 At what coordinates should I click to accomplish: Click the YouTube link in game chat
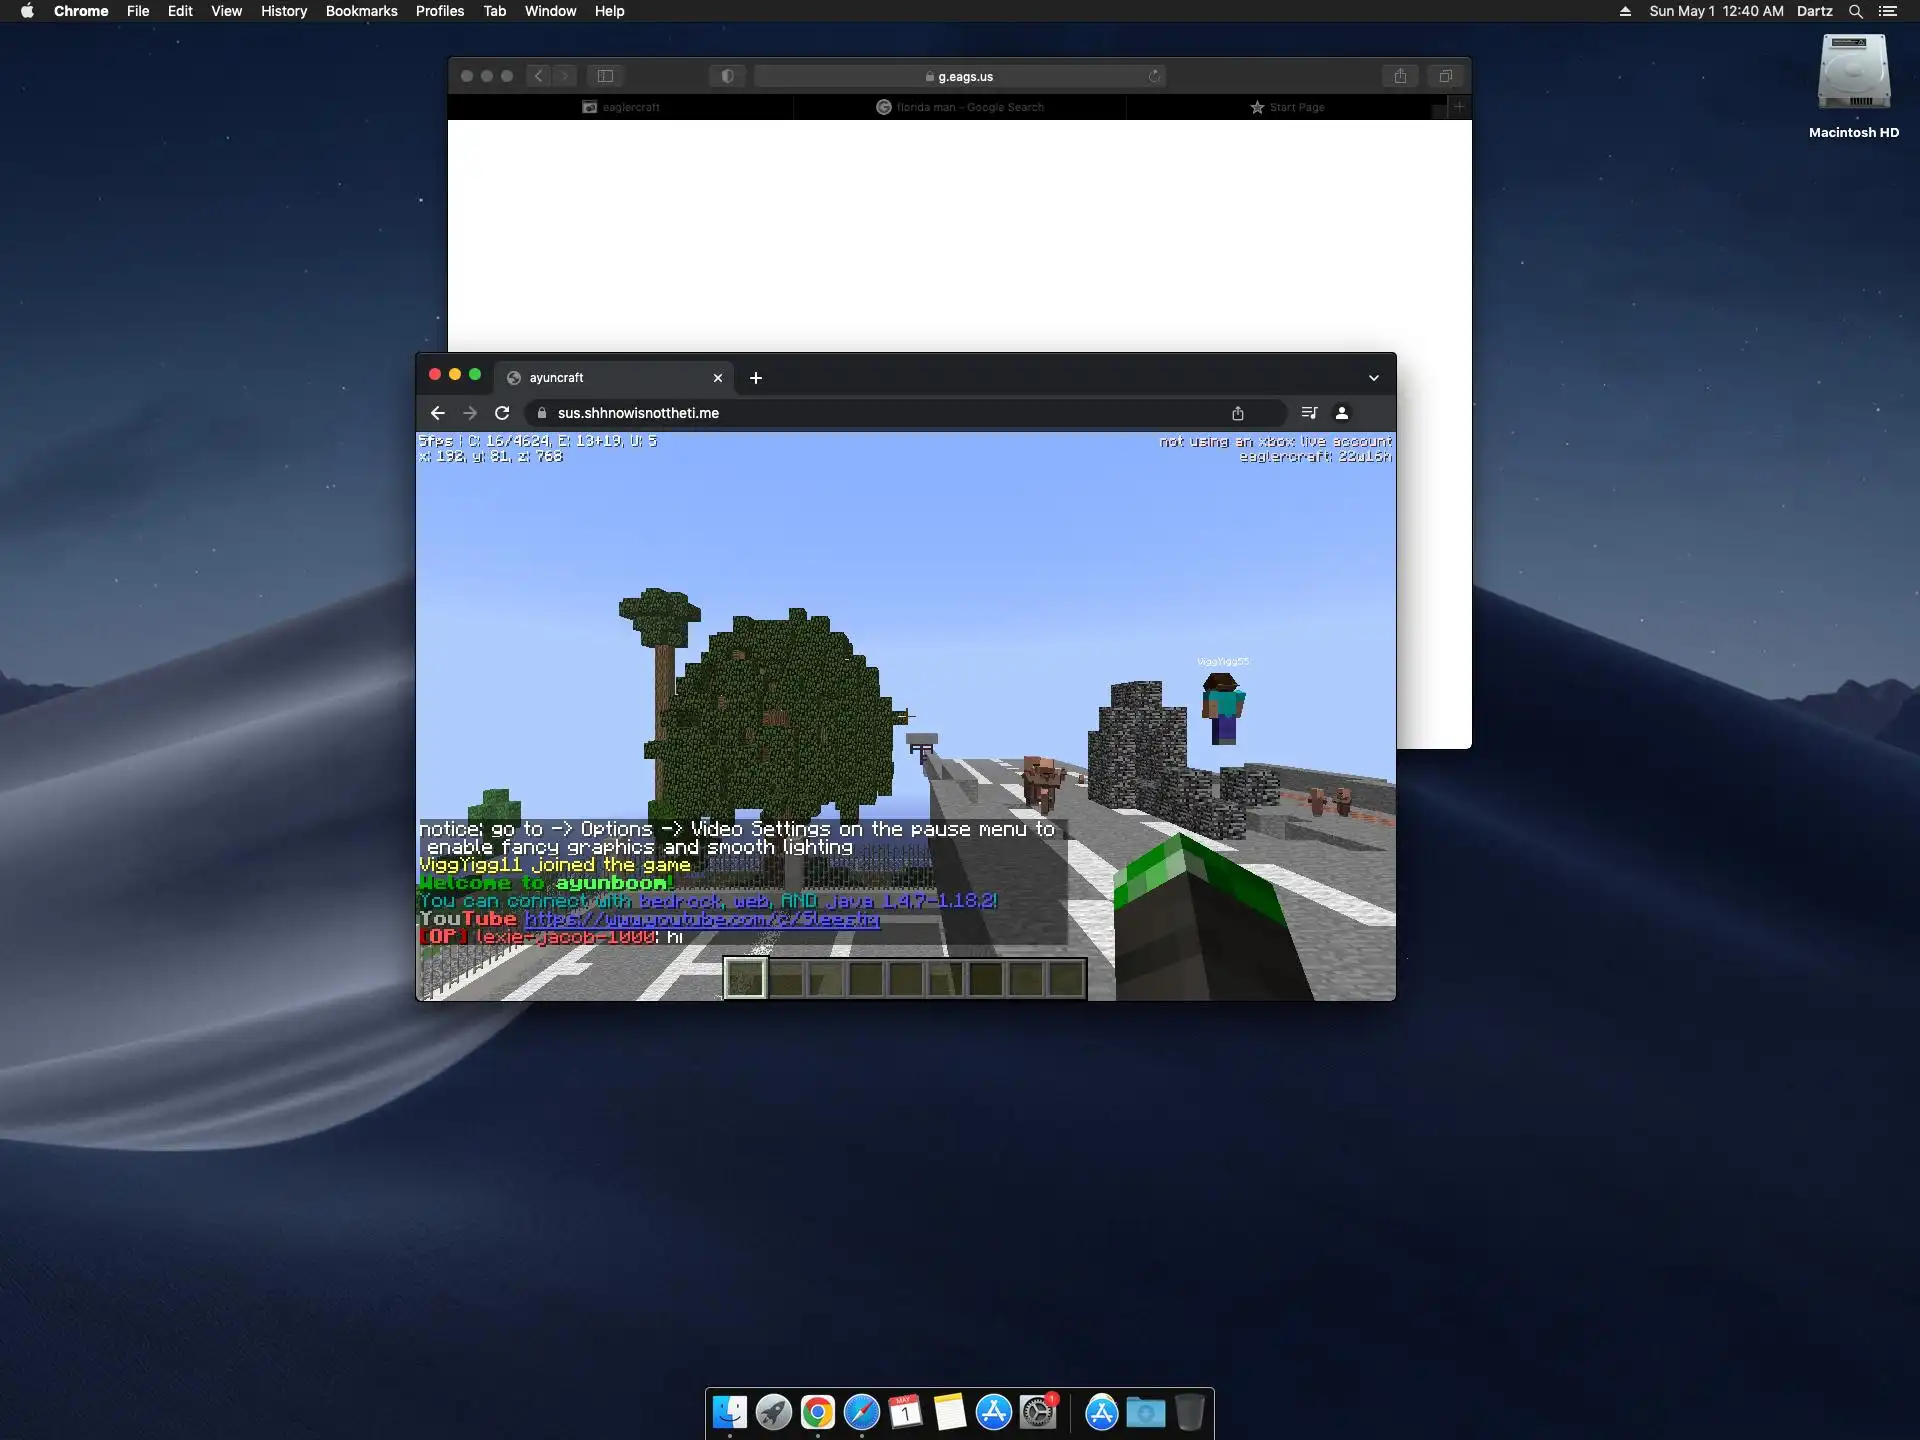point(701,919)
